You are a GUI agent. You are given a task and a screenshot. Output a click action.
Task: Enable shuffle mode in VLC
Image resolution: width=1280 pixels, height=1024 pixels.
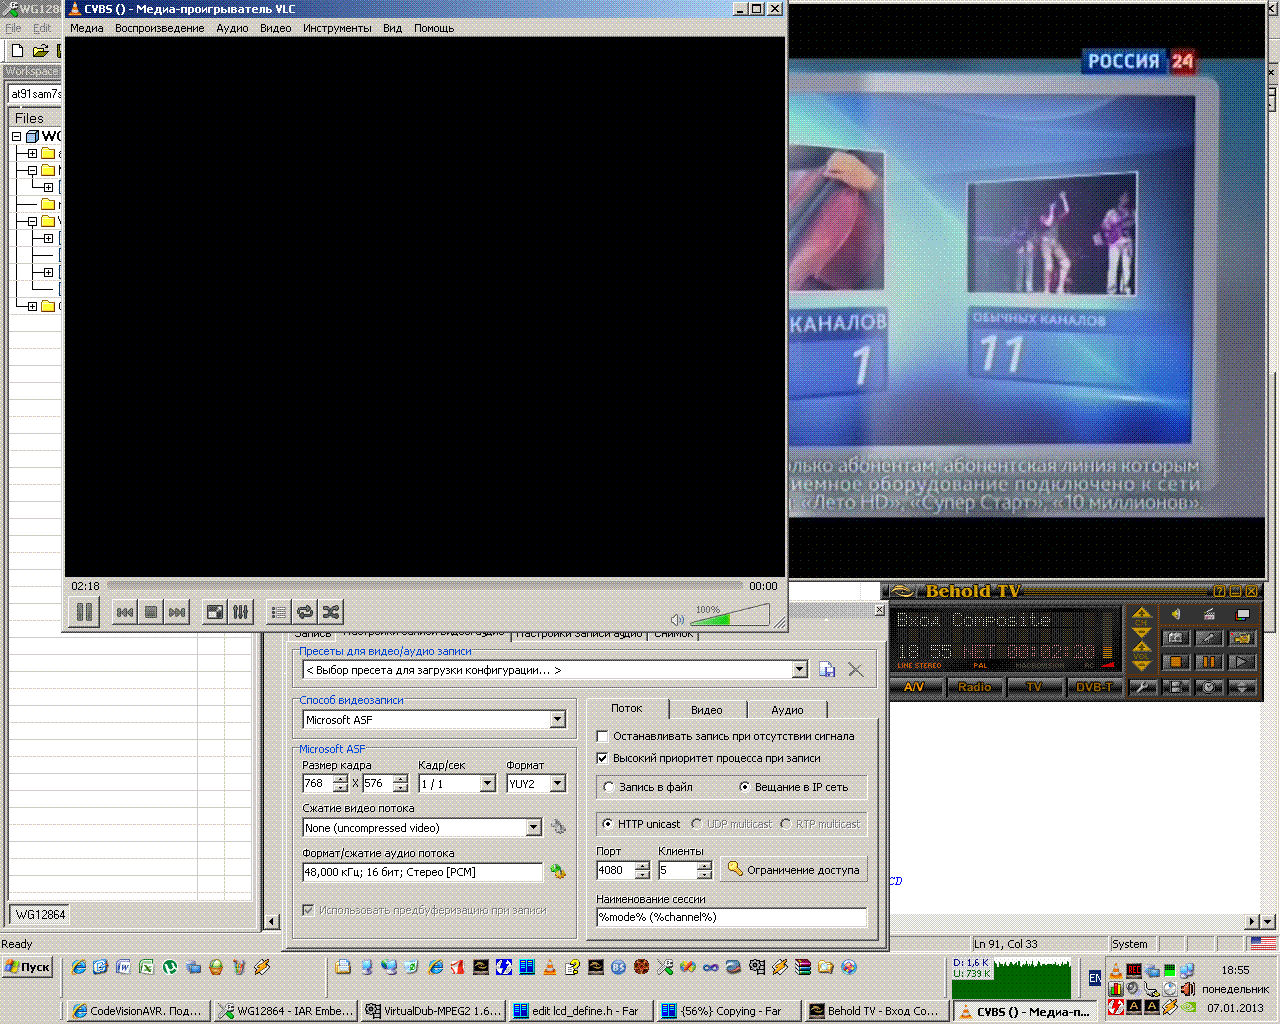[x=331, y=612]
